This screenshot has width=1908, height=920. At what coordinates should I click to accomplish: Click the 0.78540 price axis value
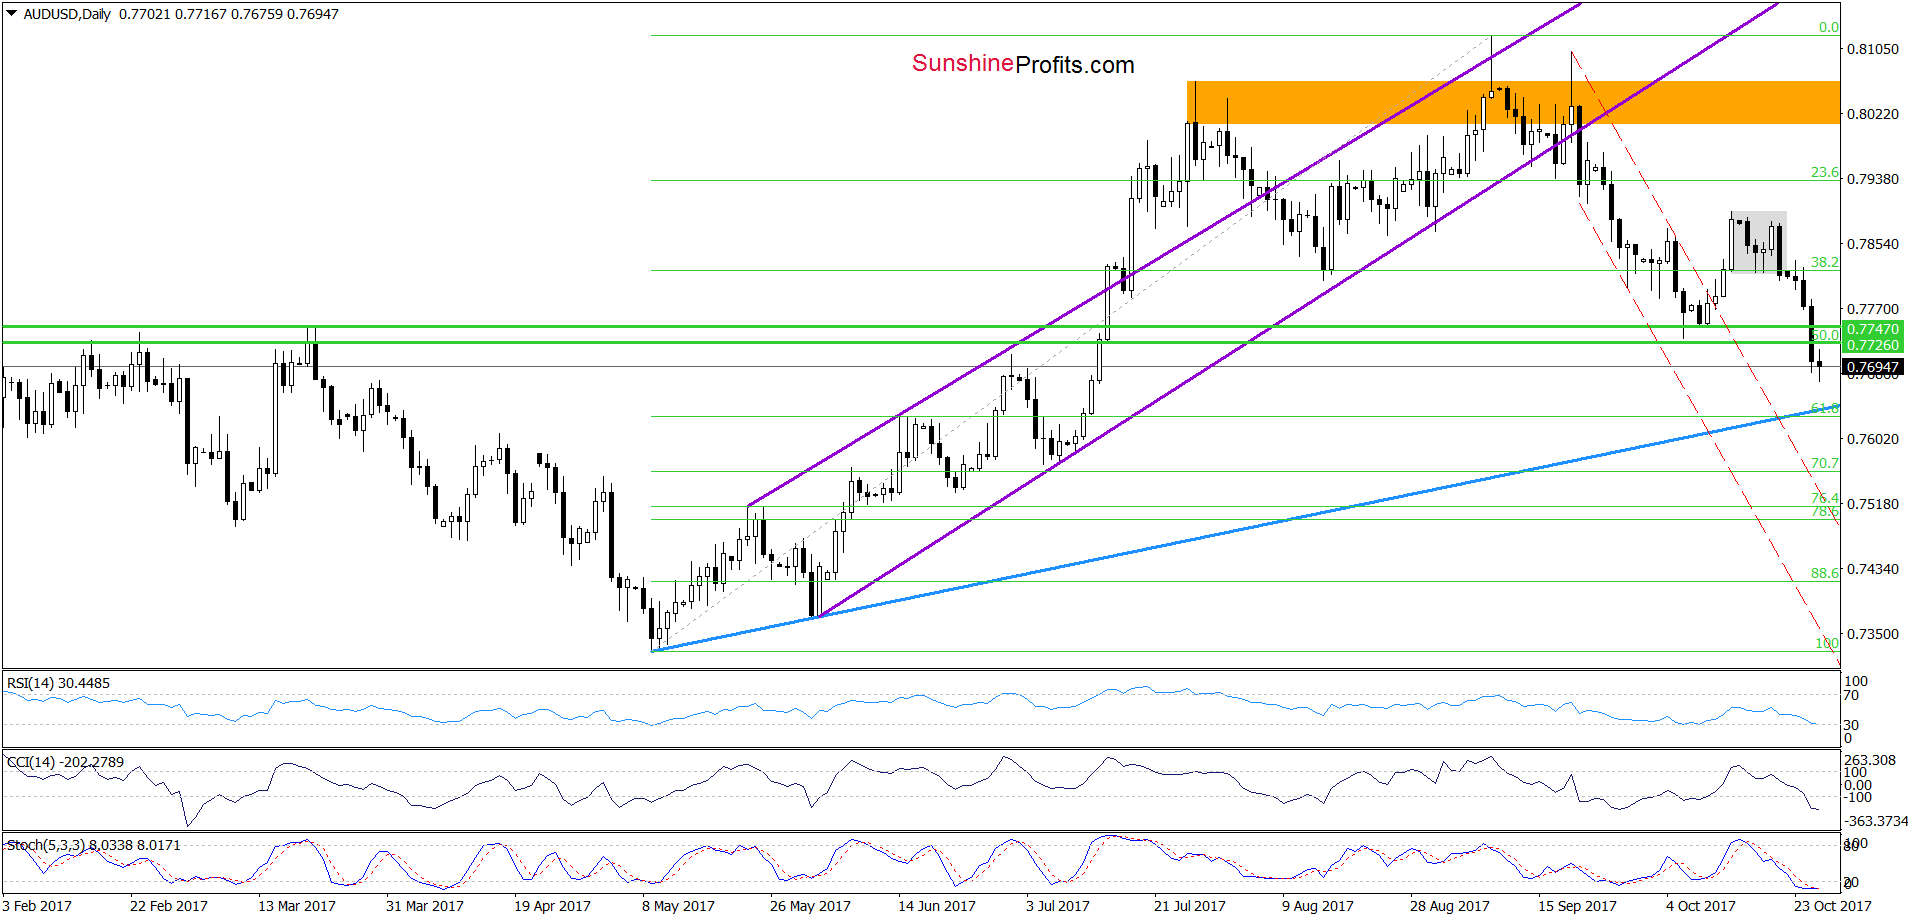click(x=1872, y=244)
